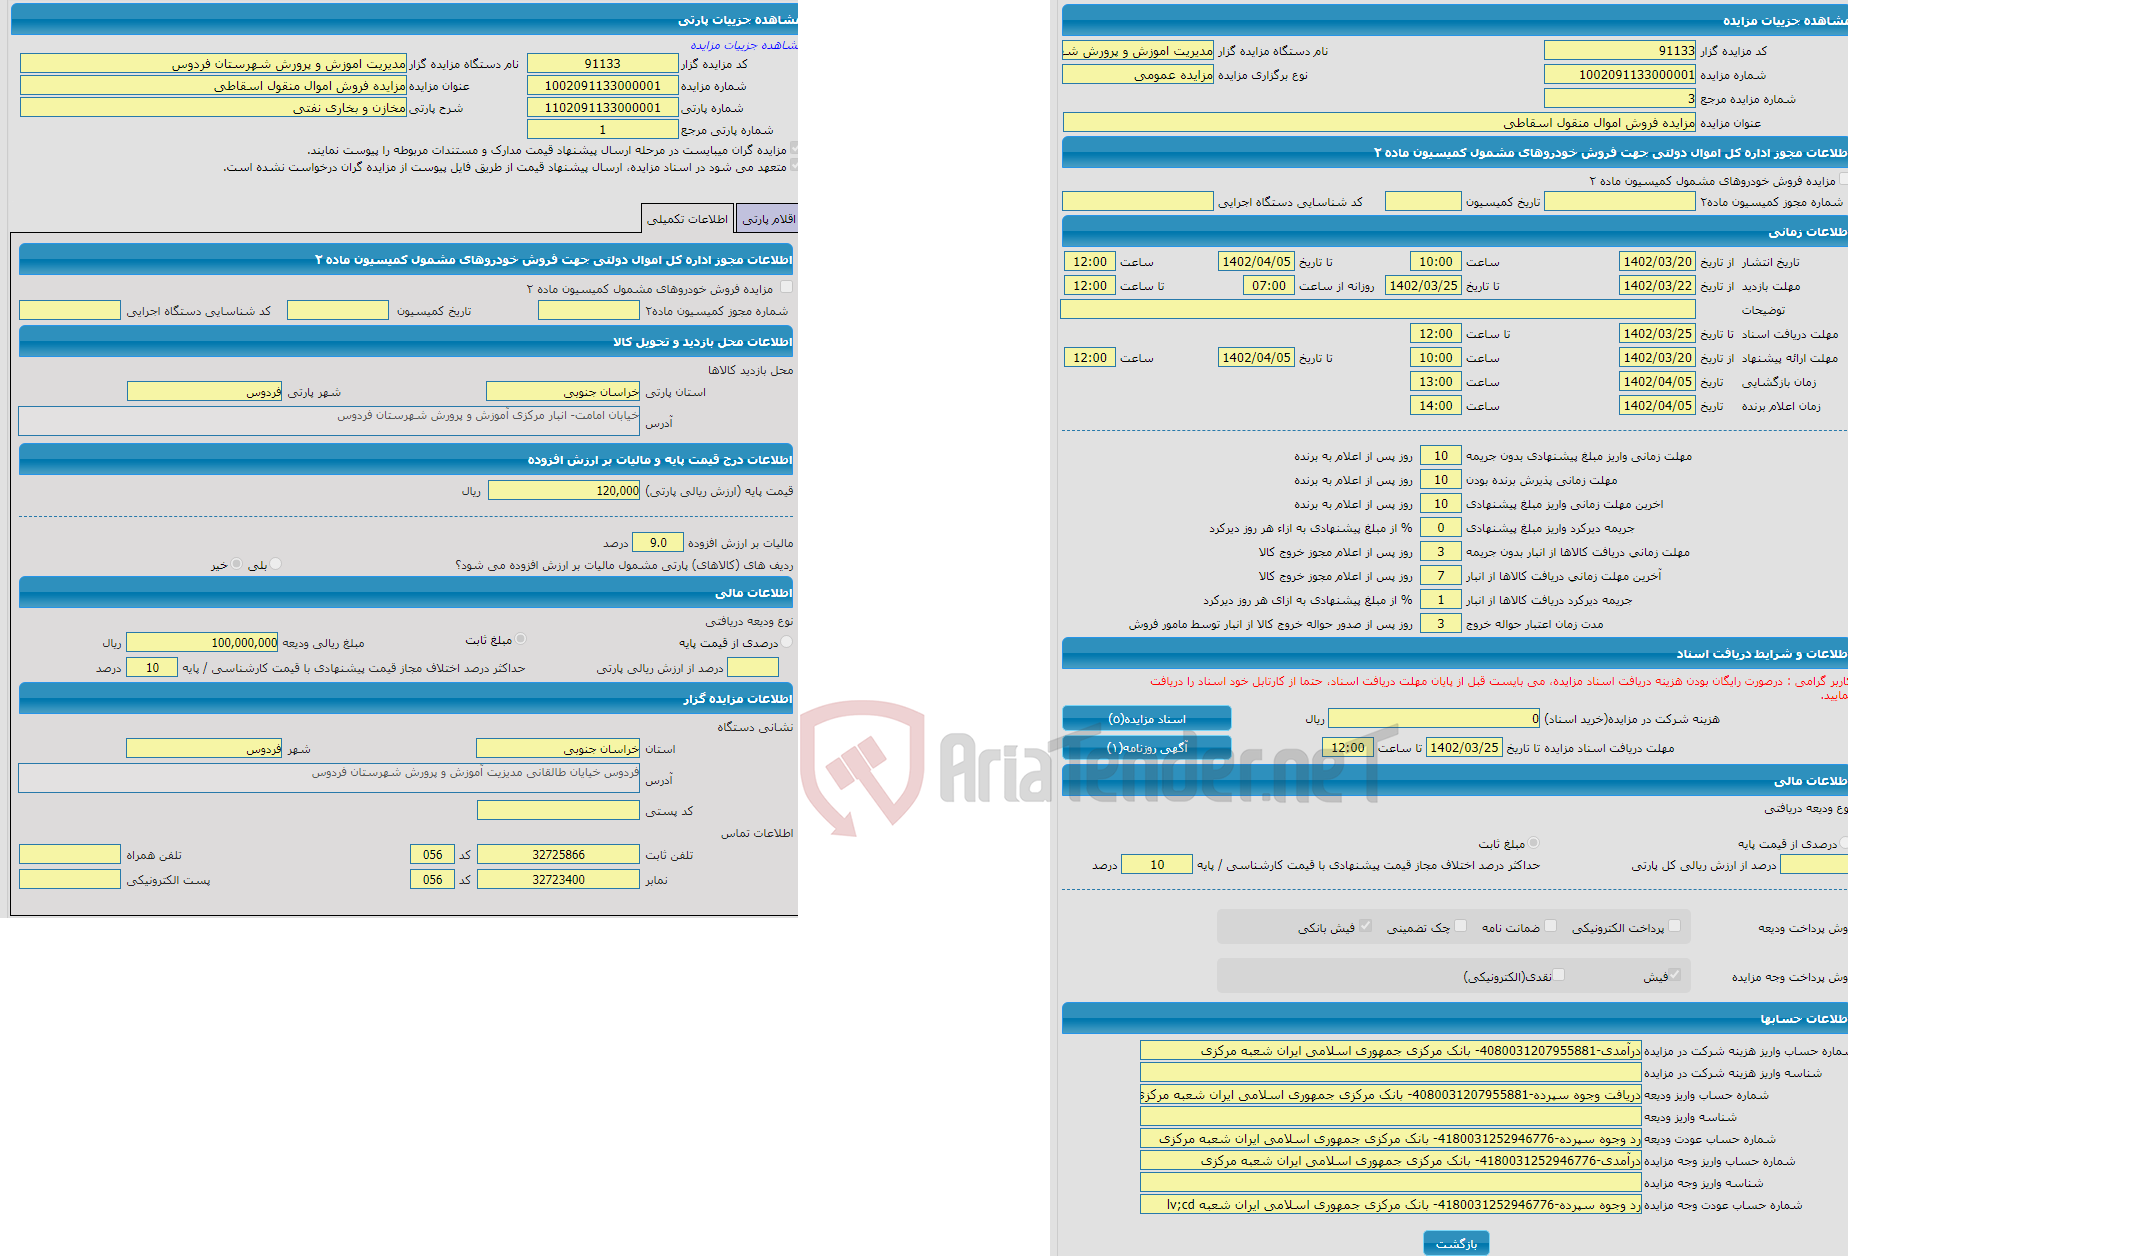The image size is (2150, 1256).
Task: Select قبض بانکی payment method icon
Action: [1365, 929]
